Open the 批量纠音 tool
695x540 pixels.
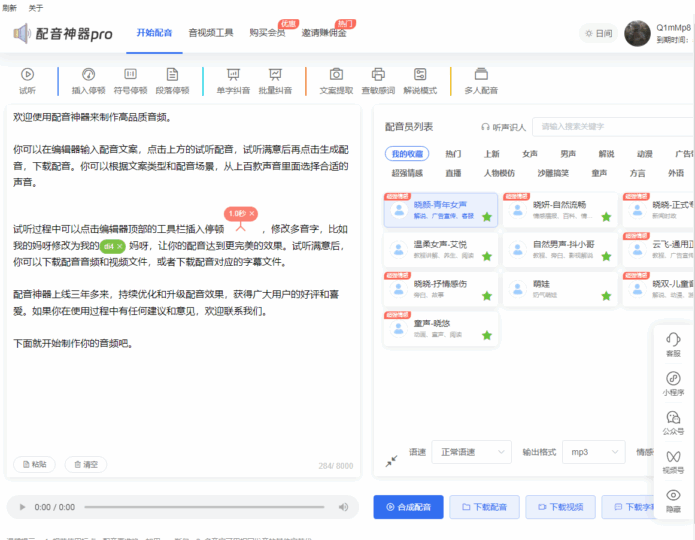pyautogui.click(x=275, y=81)
